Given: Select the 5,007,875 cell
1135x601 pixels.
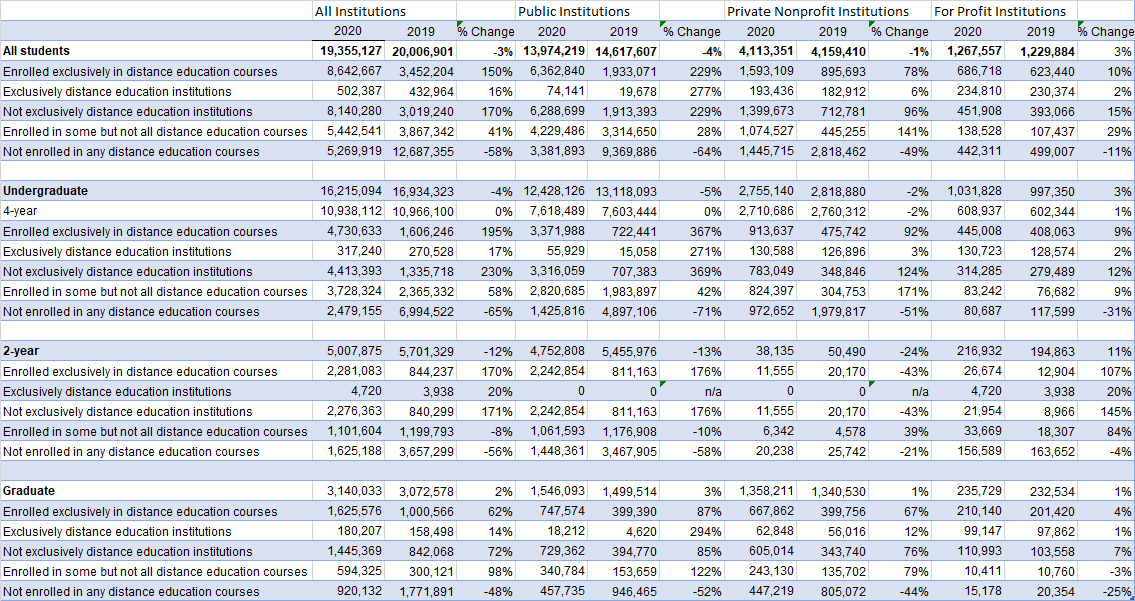Looking at the screenshot, I should coord(348,351).
